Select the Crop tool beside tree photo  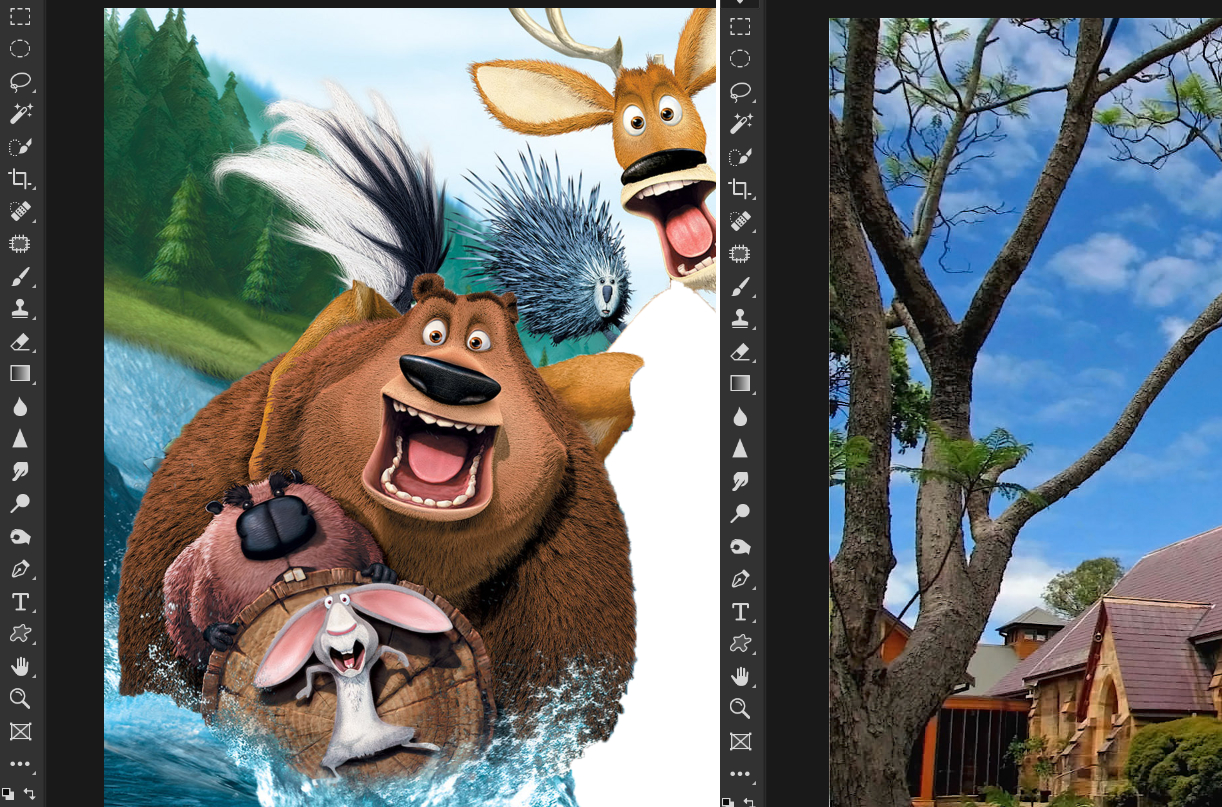point(740,189)
